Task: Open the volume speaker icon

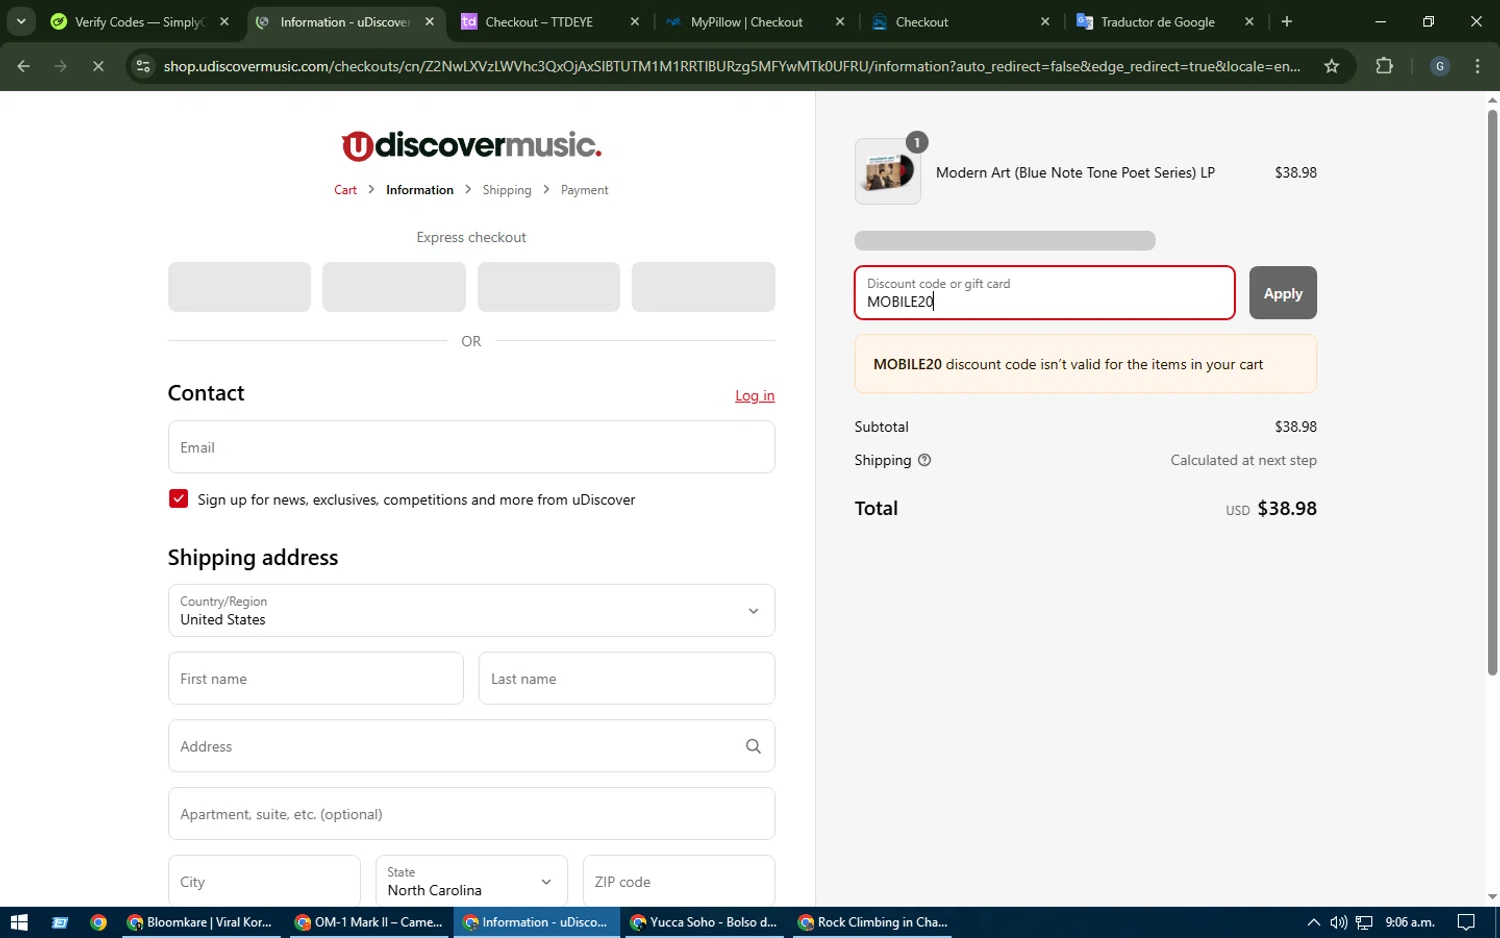Action: 1338,922
